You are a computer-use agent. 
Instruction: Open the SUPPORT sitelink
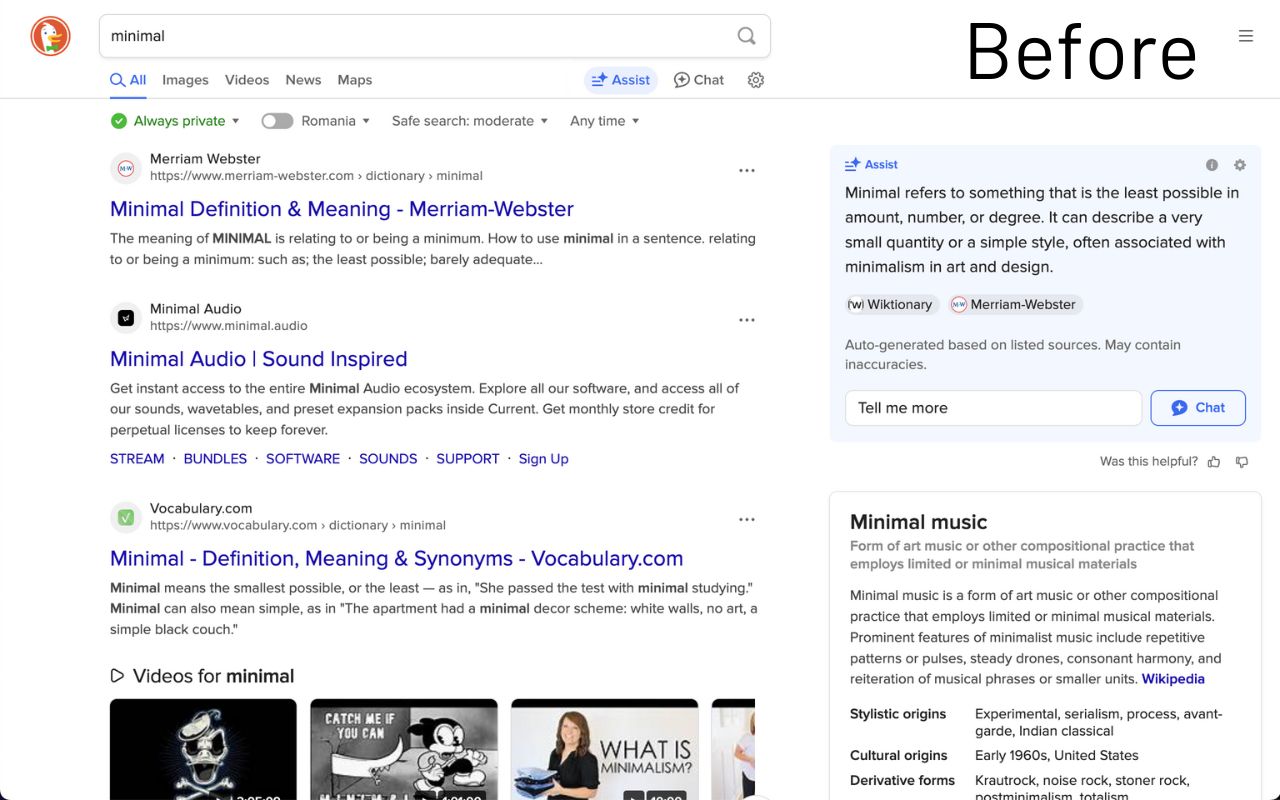click(468, 459)
